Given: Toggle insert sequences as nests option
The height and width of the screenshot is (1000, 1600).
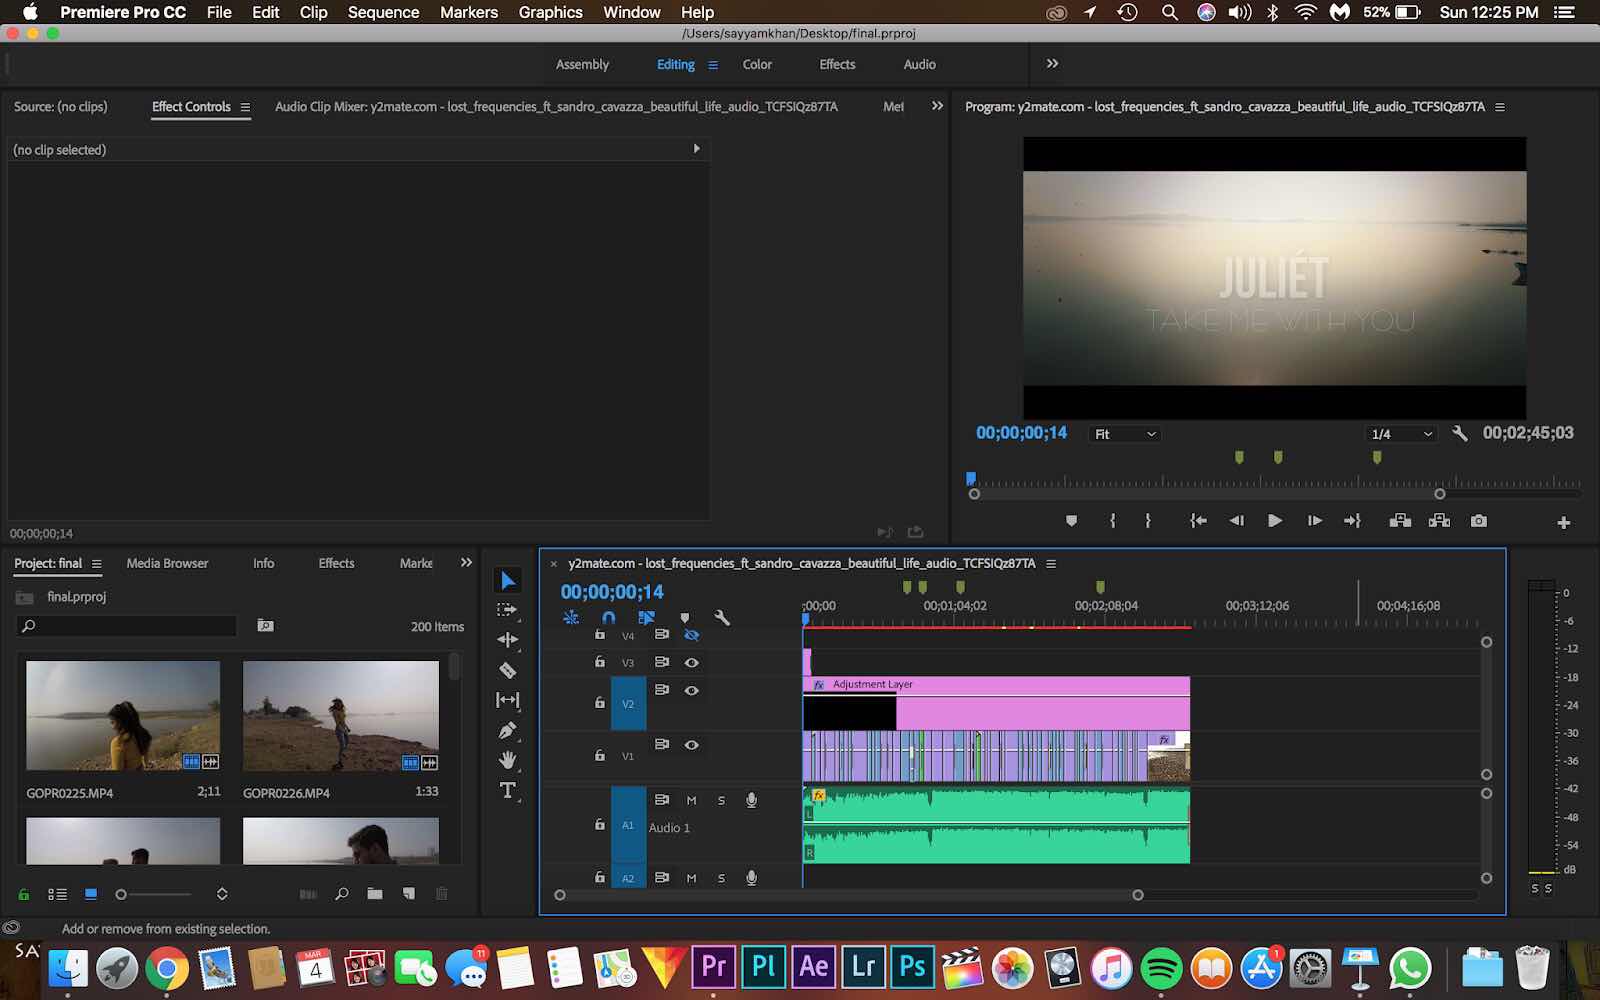Looking at the screenshot, I should [x=571, y=618].
